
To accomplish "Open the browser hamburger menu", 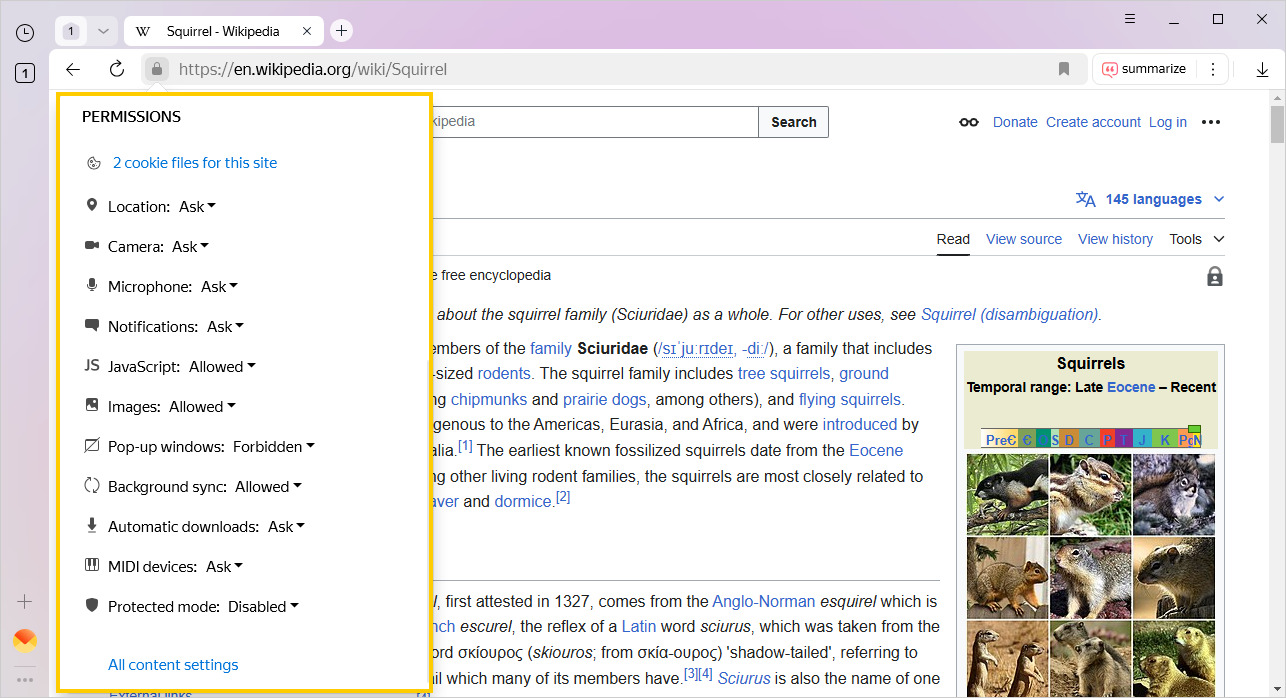I will (1130, 19).
